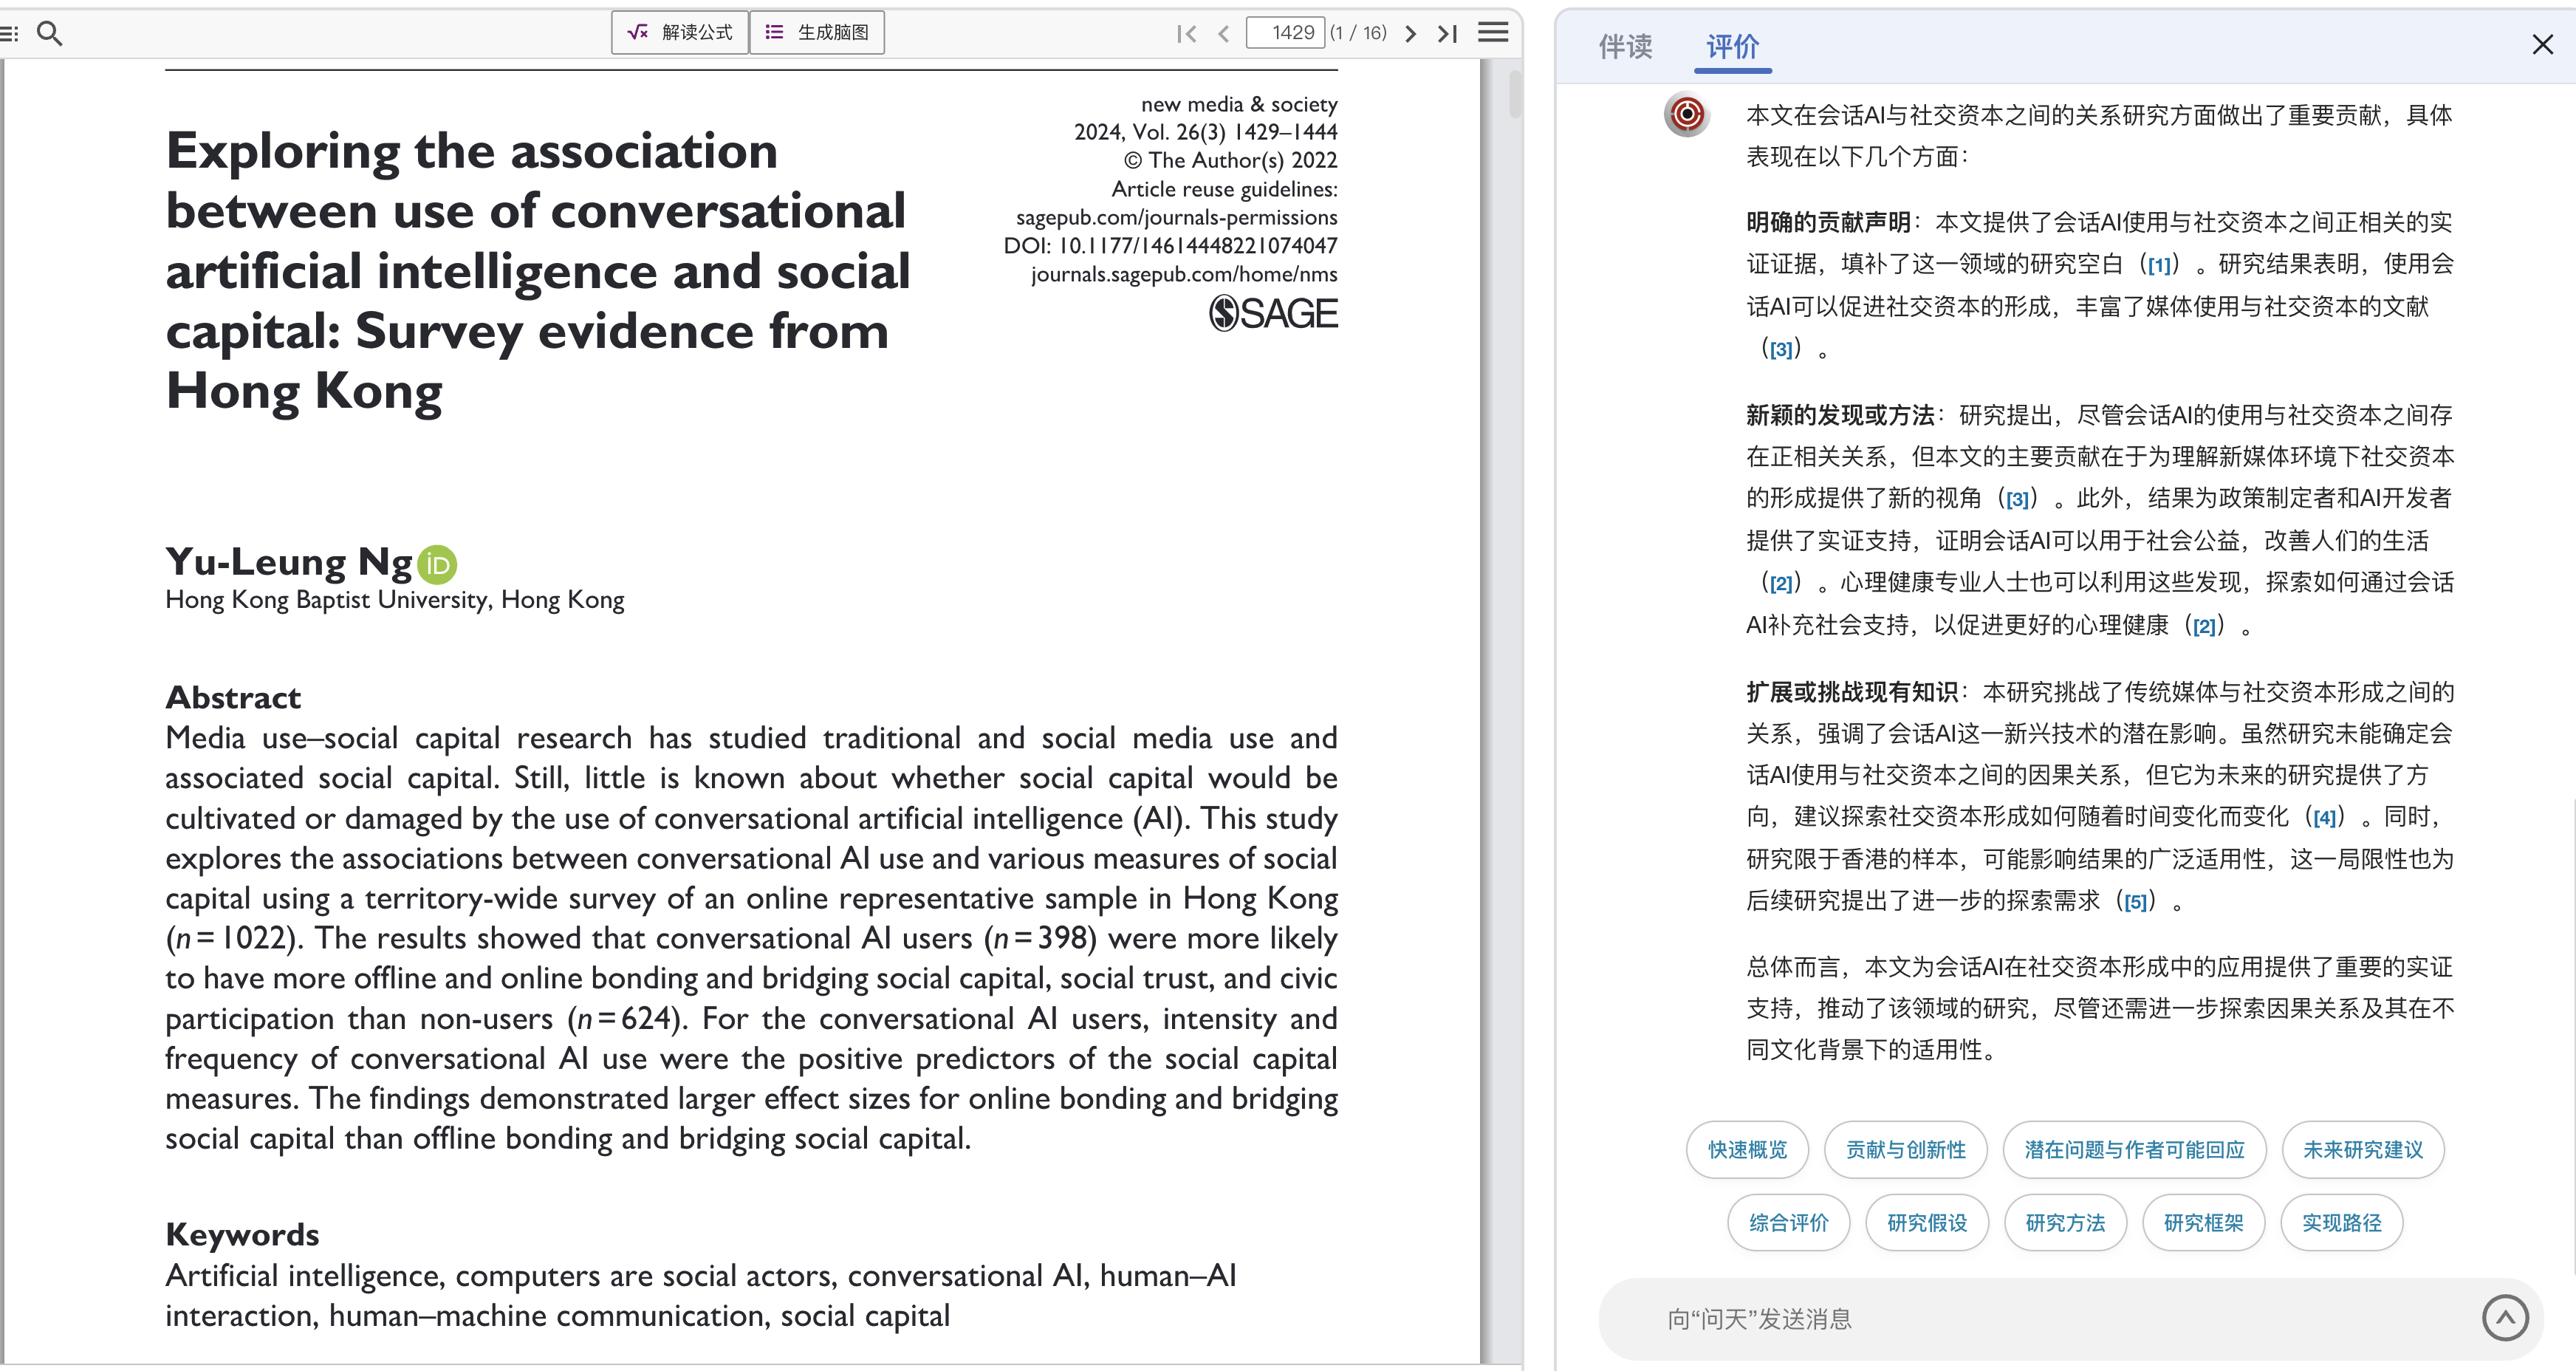Switch to the 伴读 tab
The height and width of the screenshot is (1371, 2576).
point(1625,46)
